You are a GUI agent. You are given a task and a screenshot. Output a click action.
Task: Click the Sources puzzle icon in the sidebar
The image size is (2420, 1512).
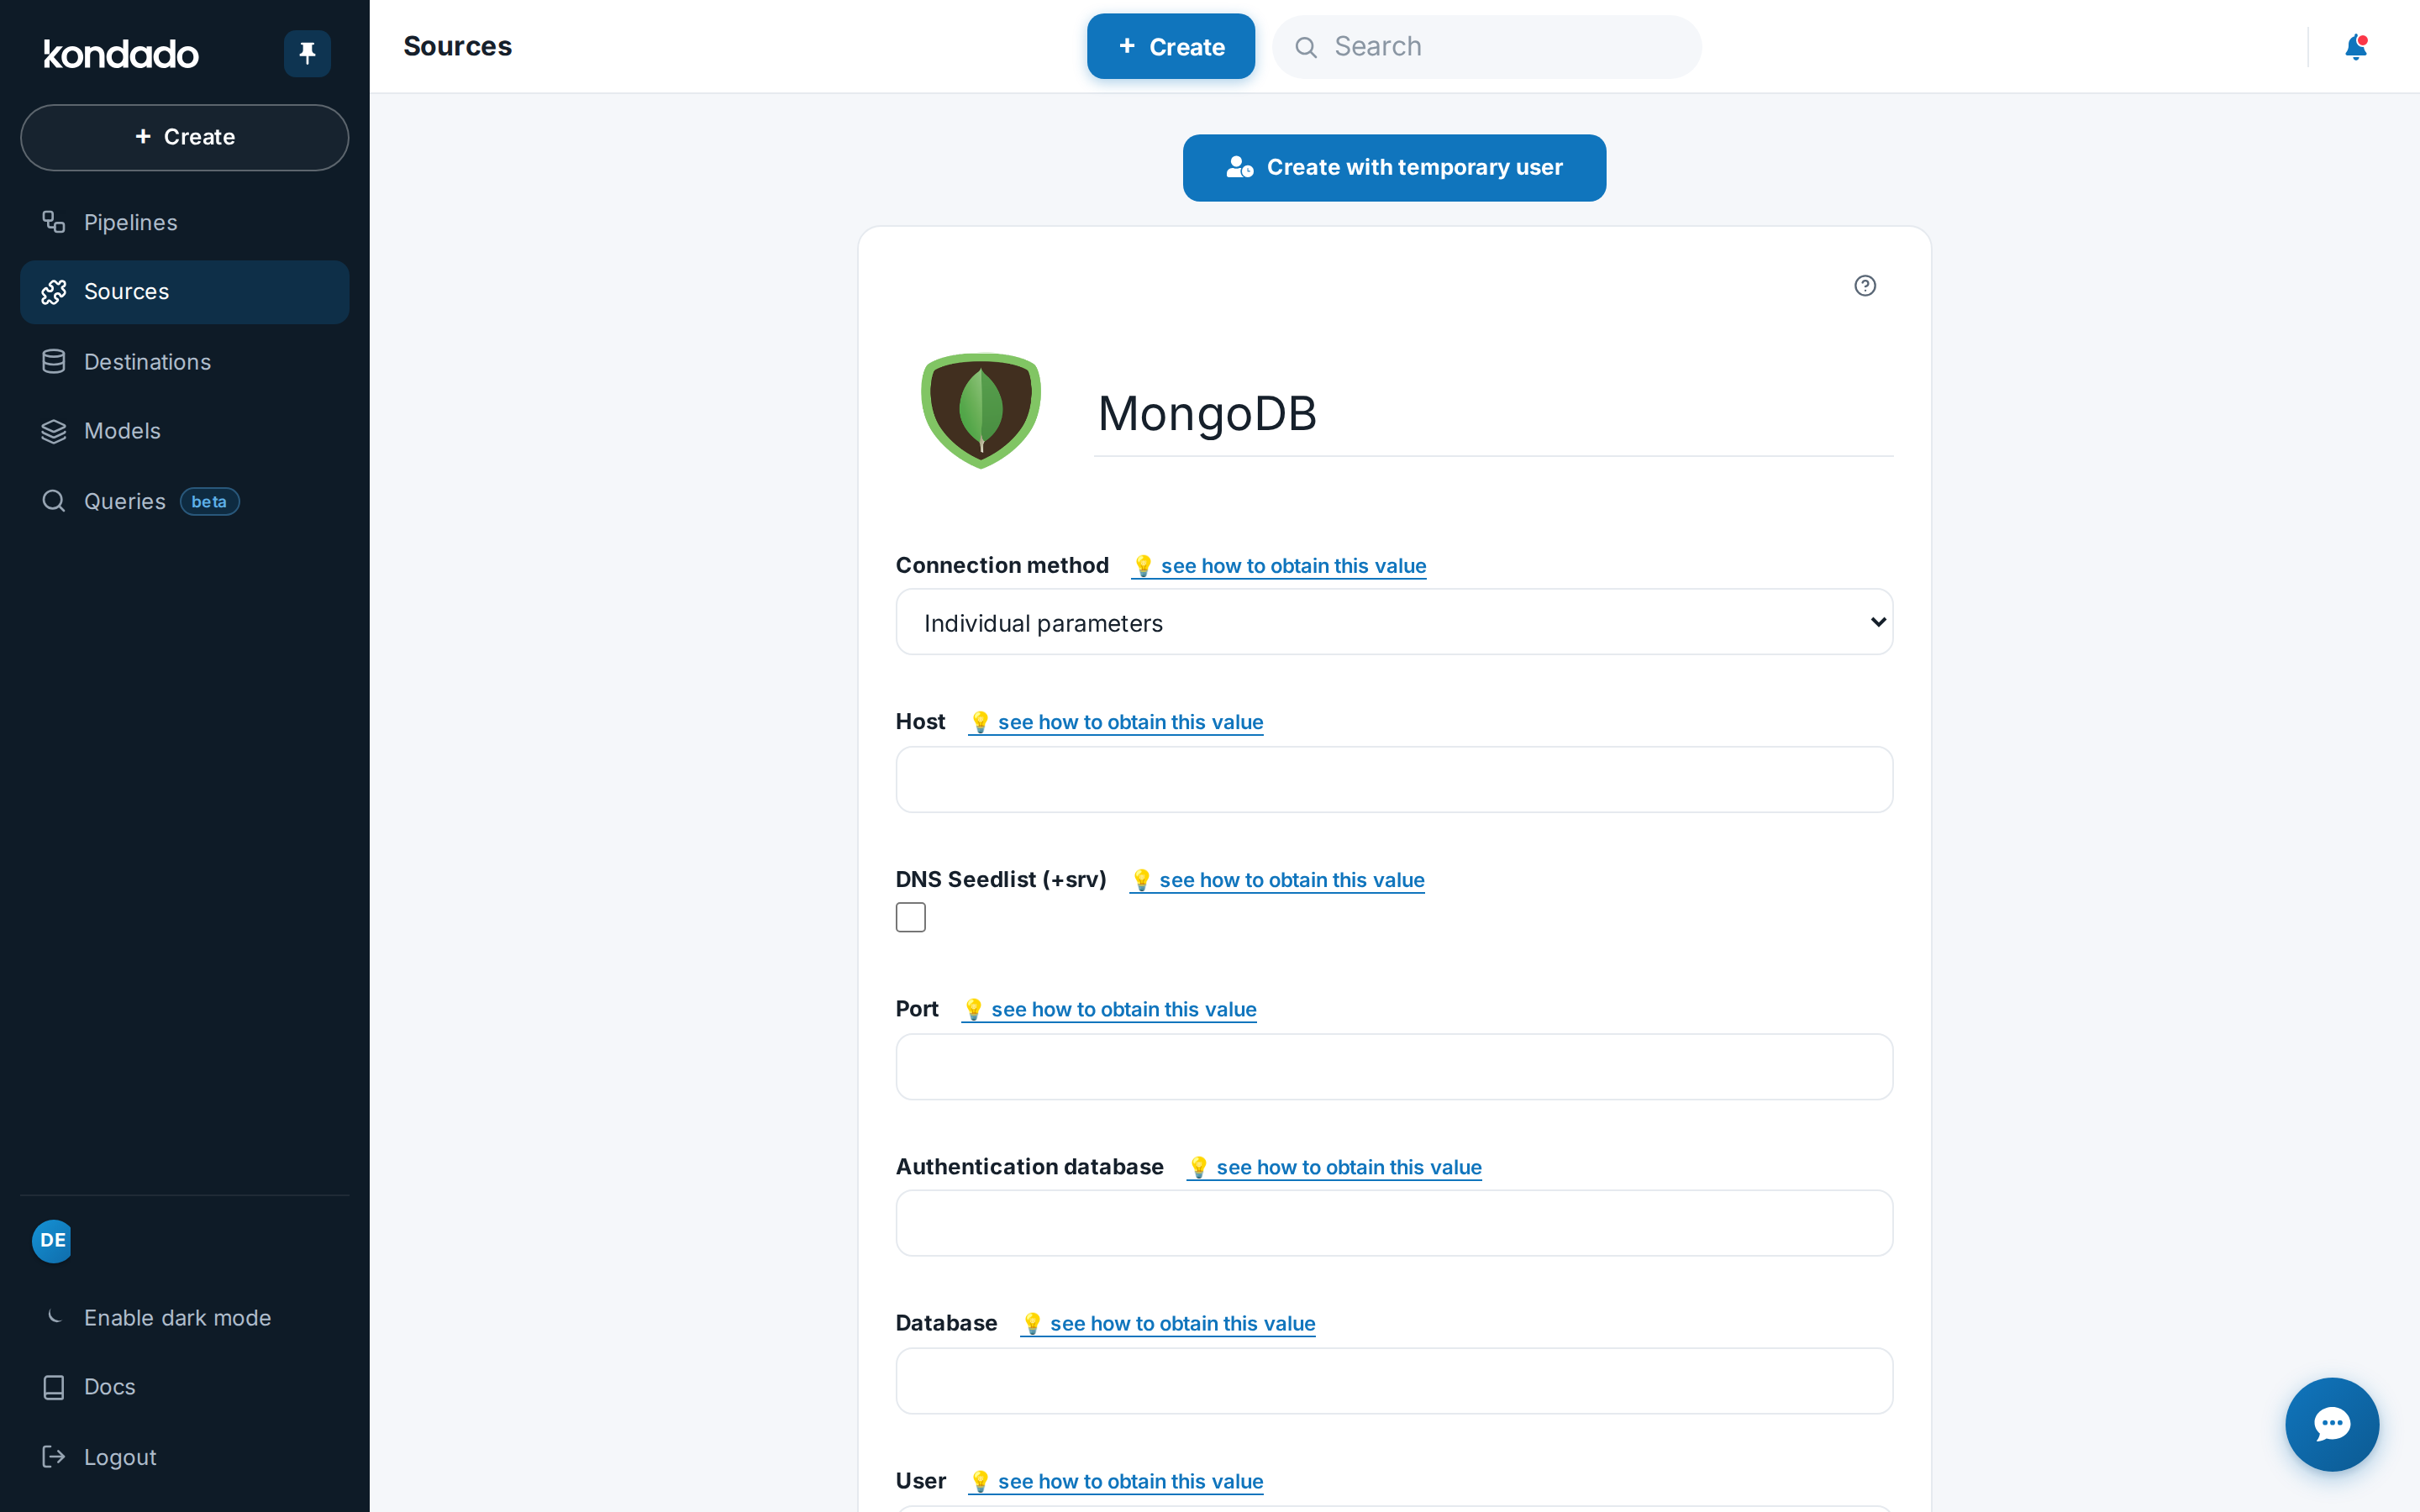pyautogui.click(x=54, y=292)
